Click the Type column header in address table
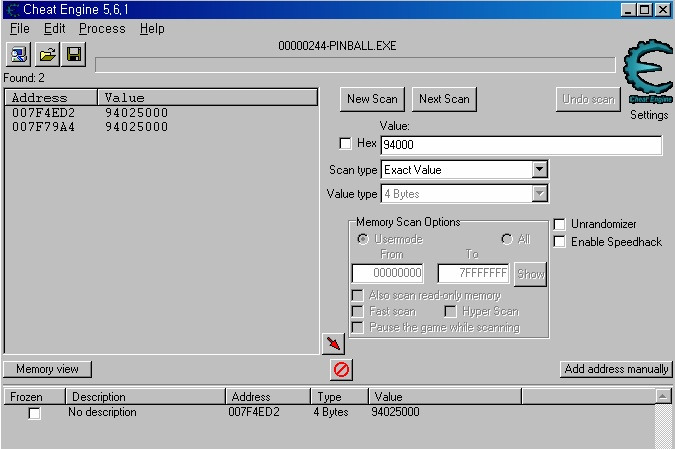 click(339, 396)
